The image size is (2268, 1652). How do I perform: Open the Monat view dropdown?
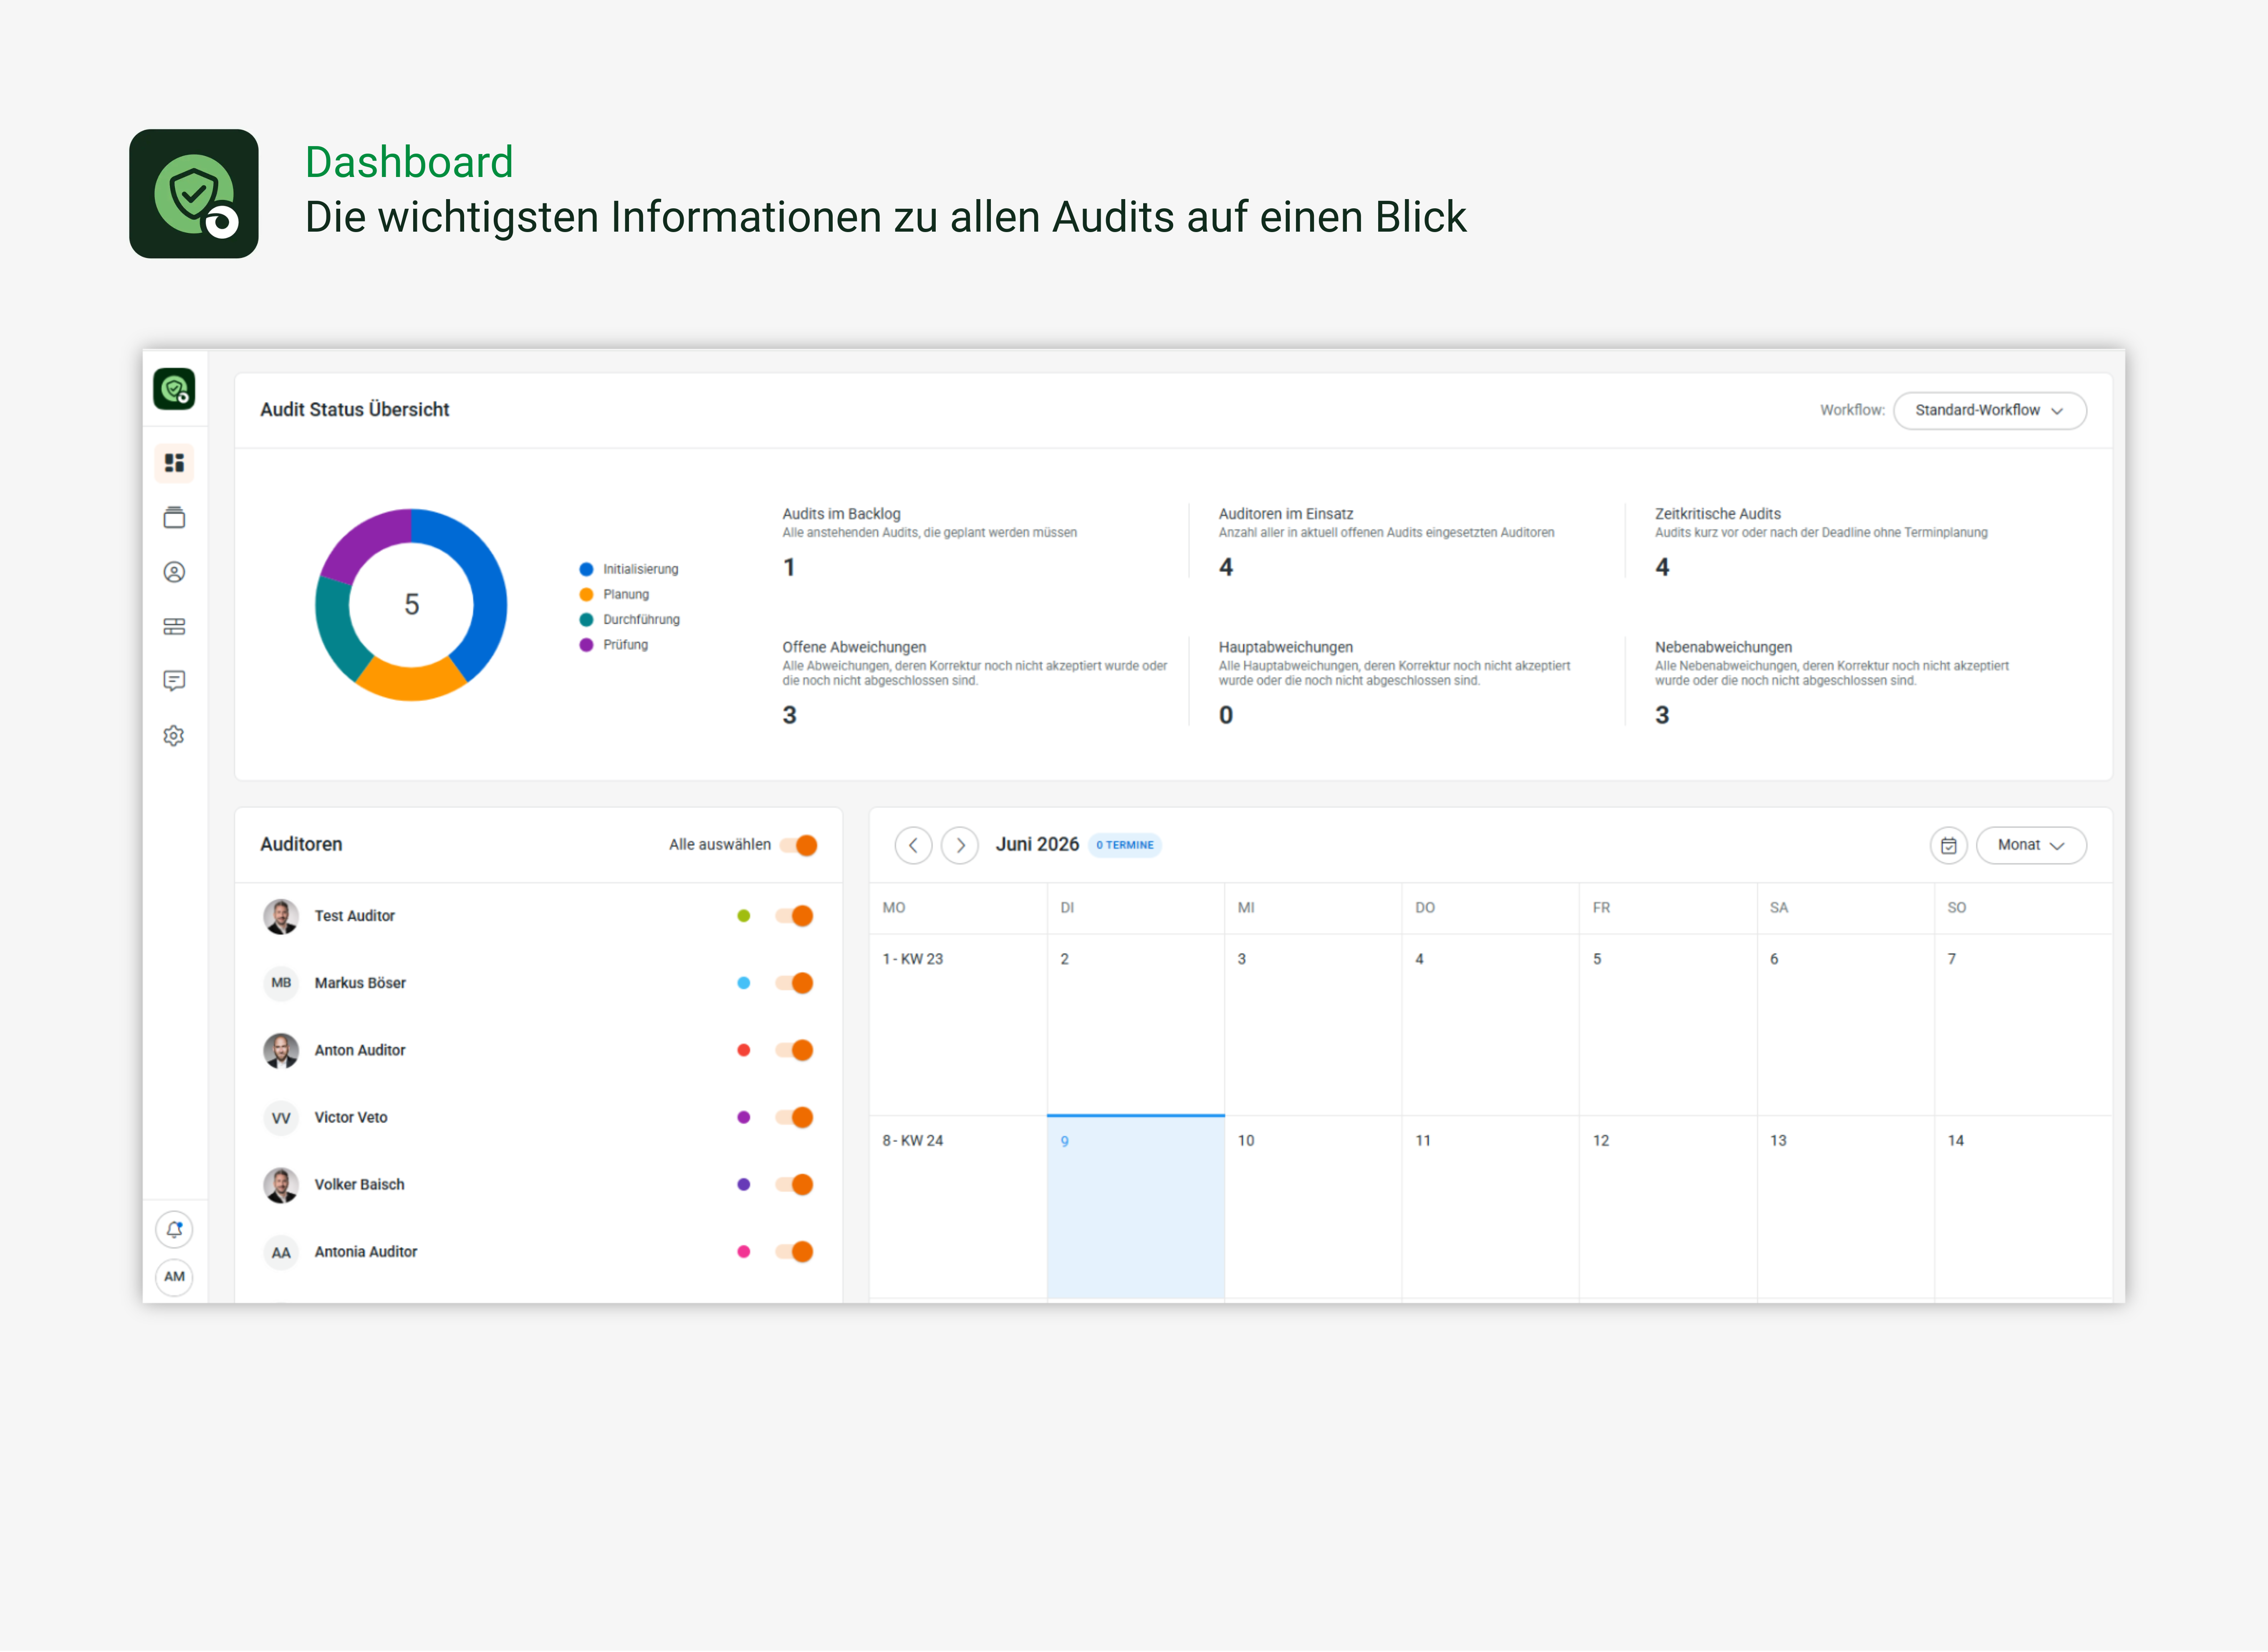click(x=2031, y=845)
